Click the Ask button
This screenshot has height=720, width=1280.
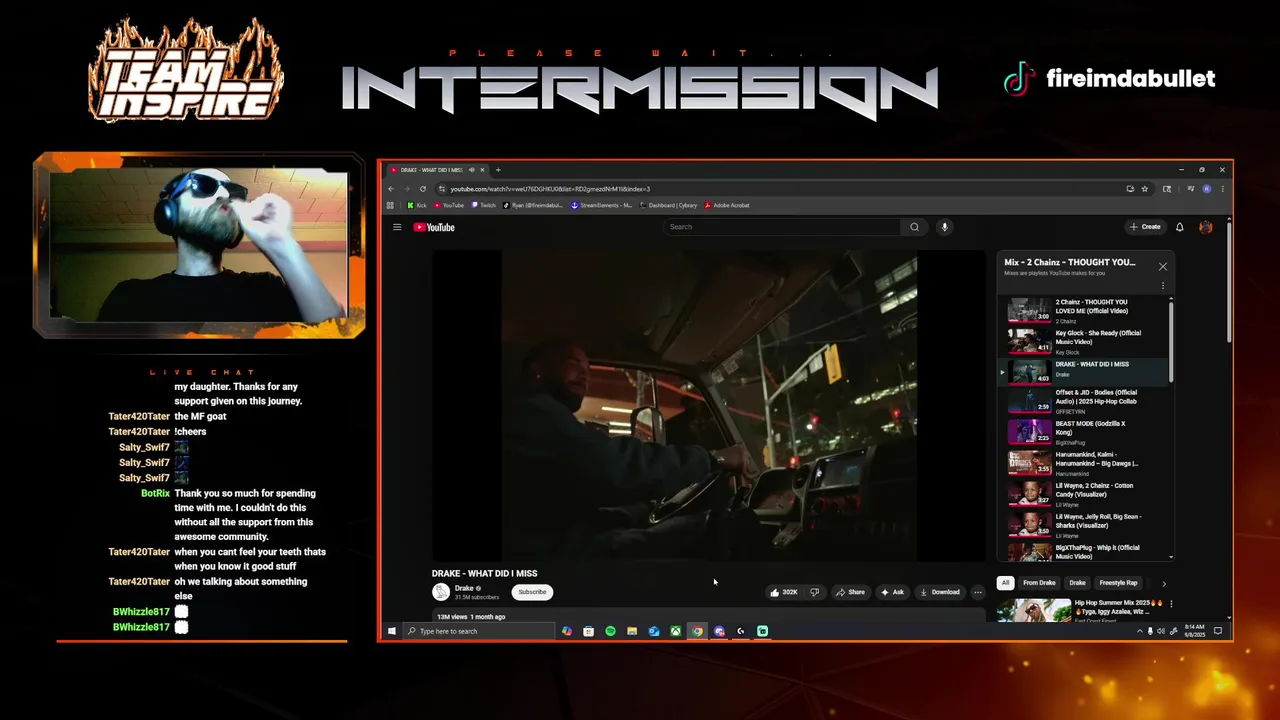pos(892,592)
